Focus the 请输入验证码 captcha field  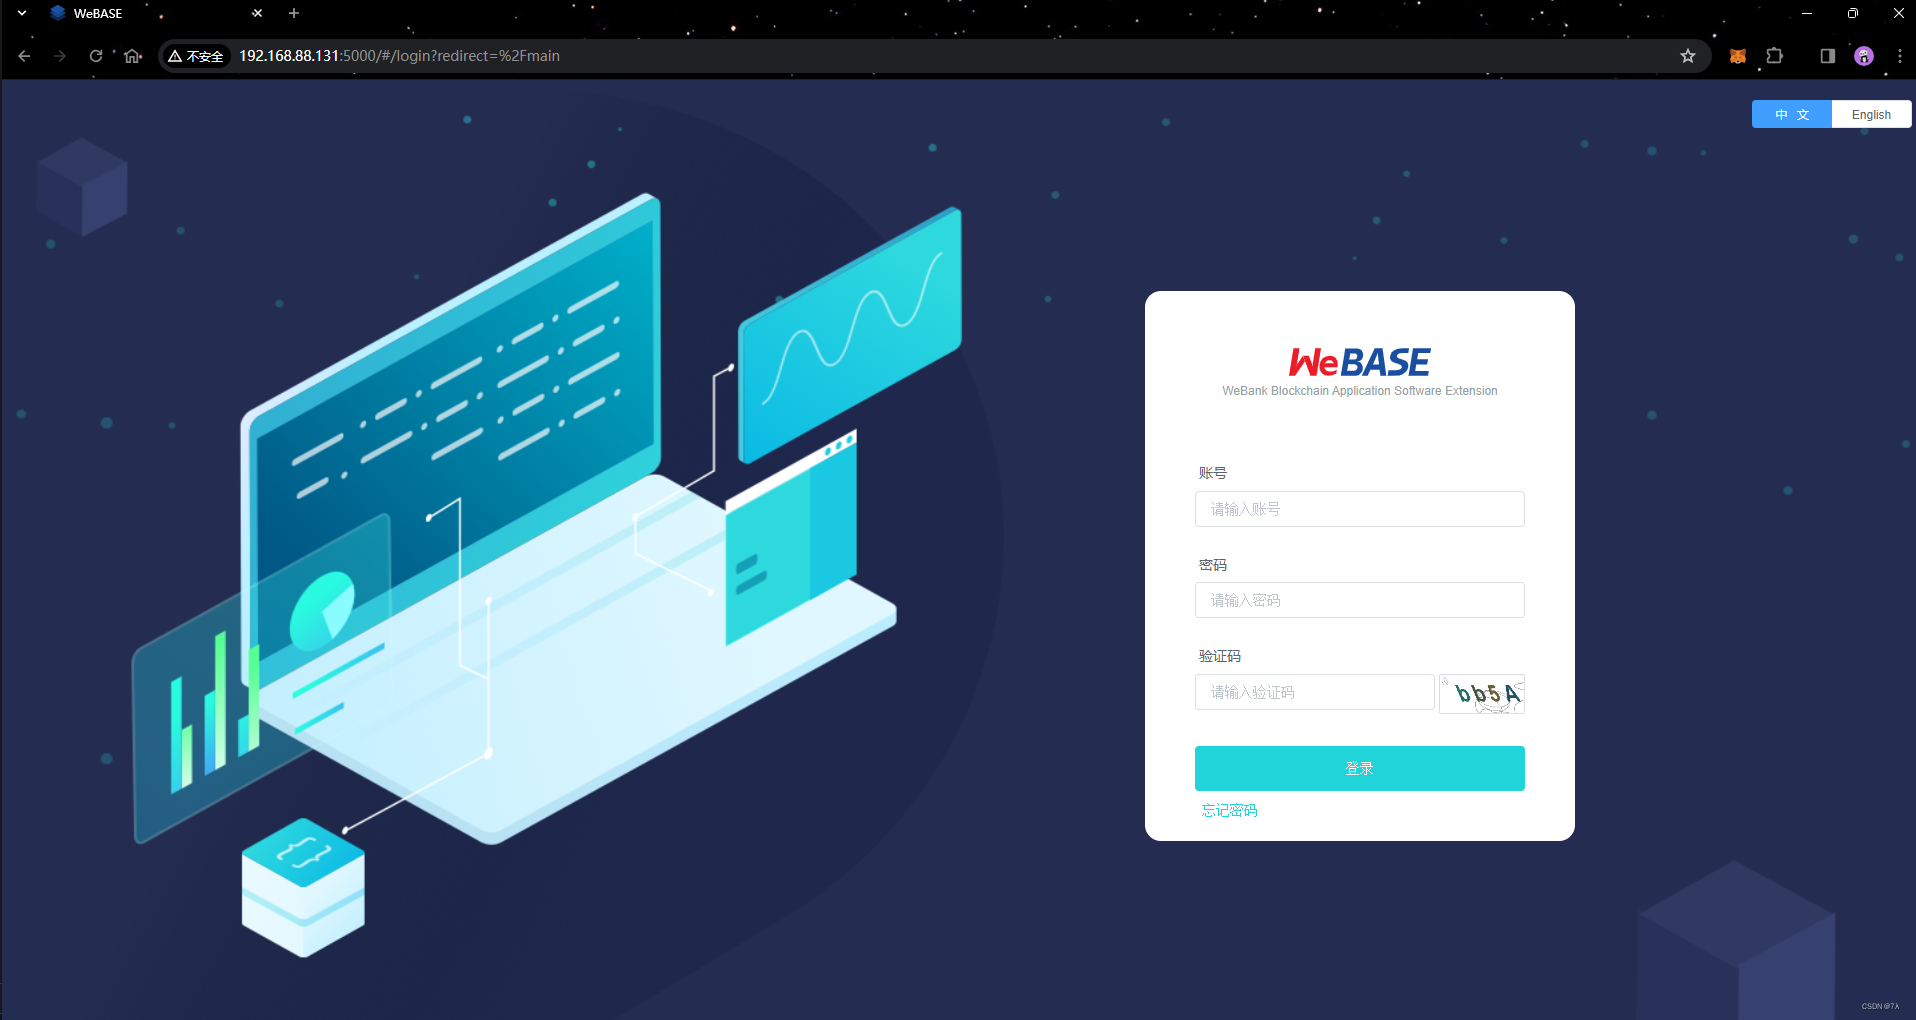coord(1314,692)
